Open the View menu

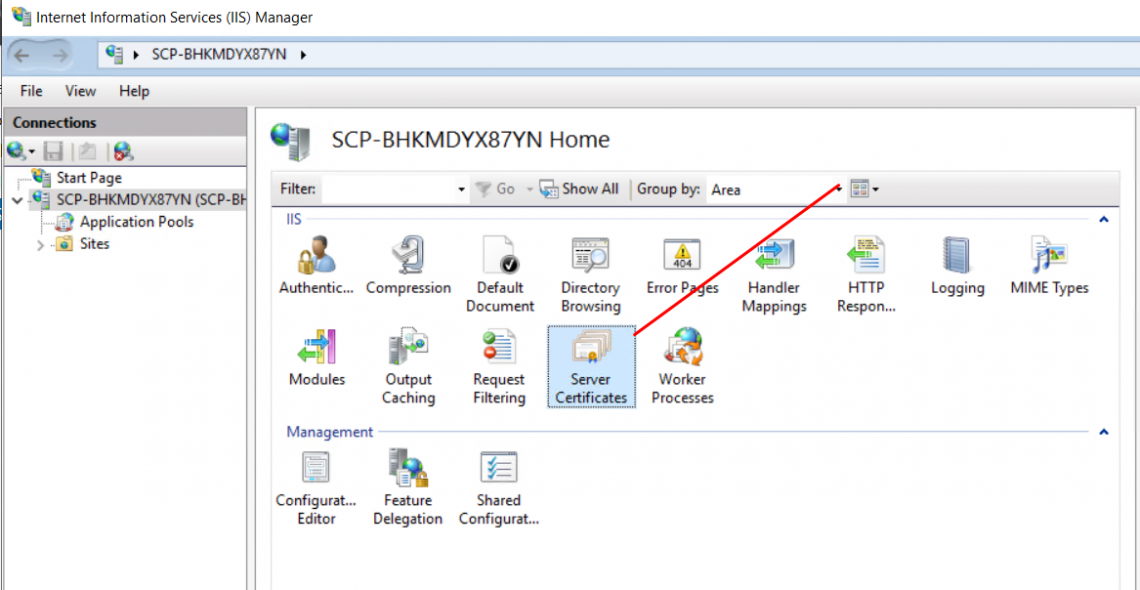[x=81, y=91]
